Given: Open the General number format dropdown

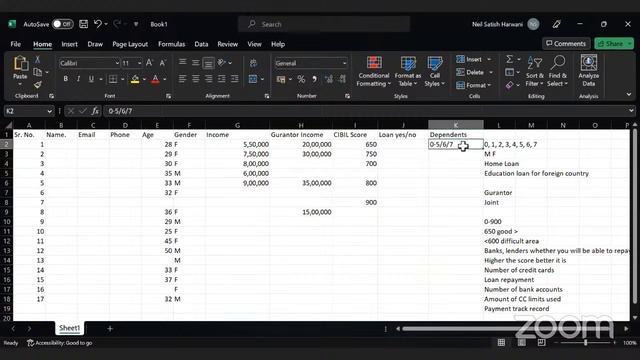Looking at the screenshot, I should tap(344, 63).
